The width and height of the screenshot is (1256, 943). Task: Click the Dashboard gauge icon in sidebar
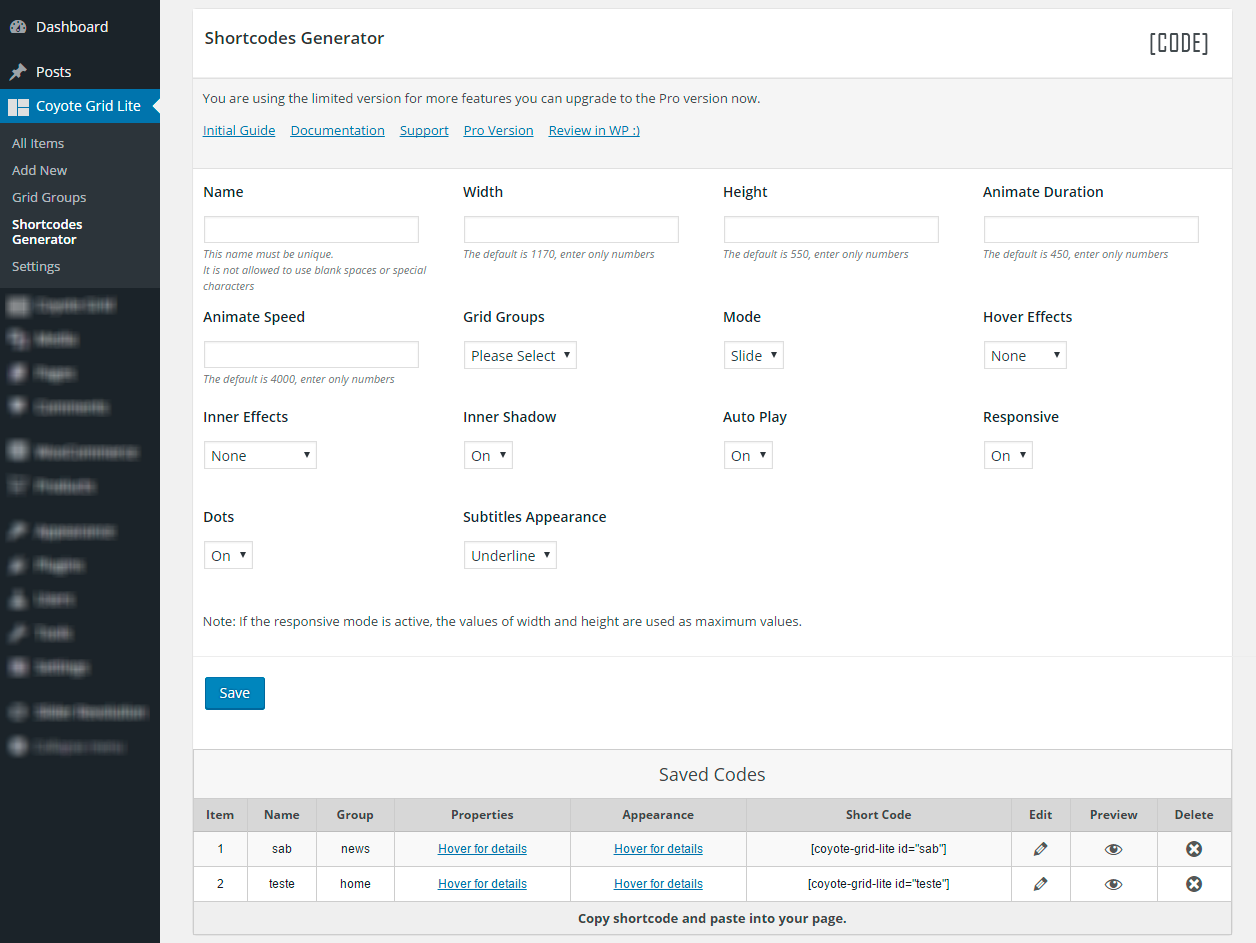click(x=18, y=27)
